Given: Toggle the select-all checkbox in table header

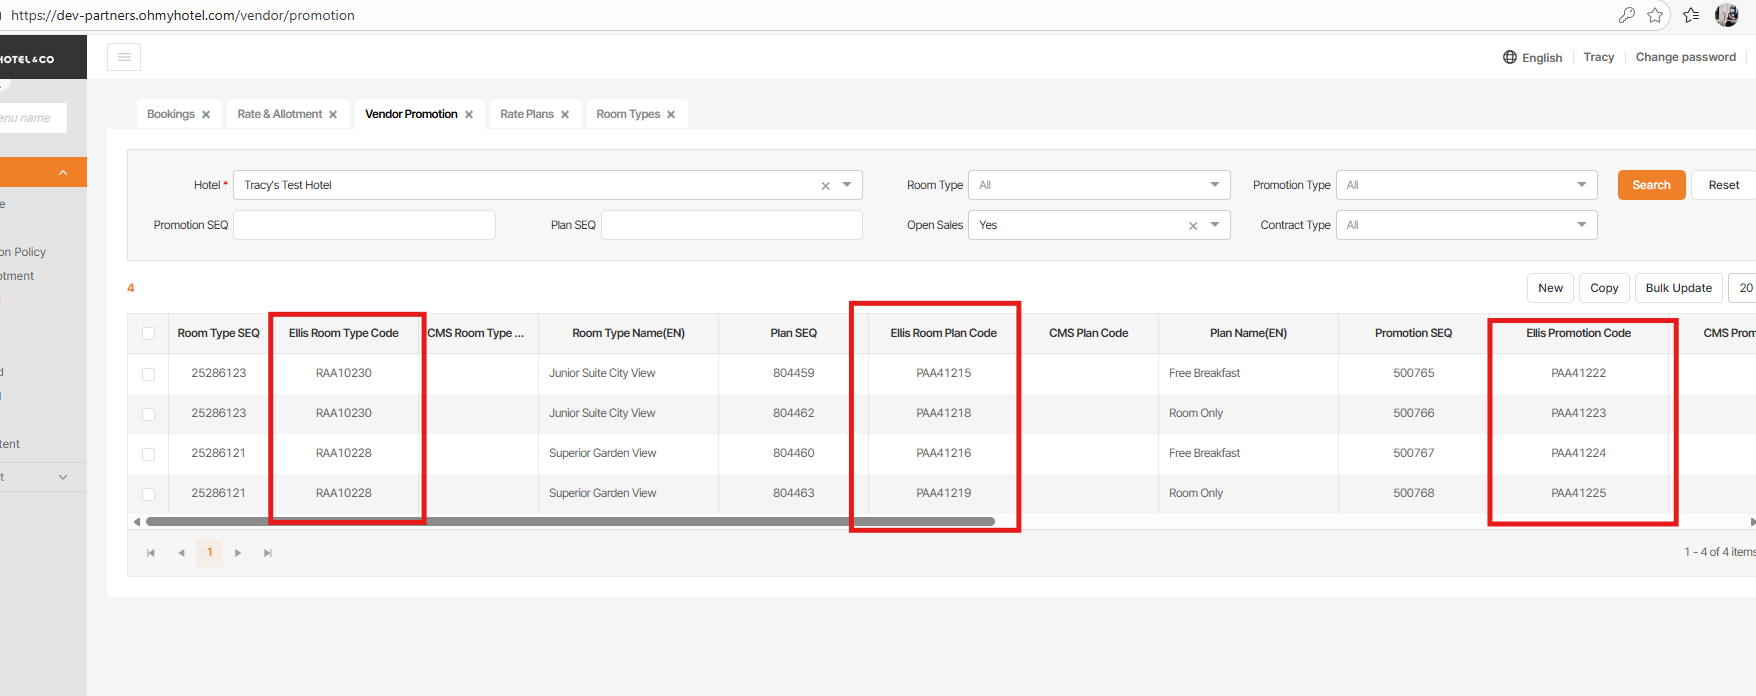Looking at the screenshot, I should click(x=149, y=334).
